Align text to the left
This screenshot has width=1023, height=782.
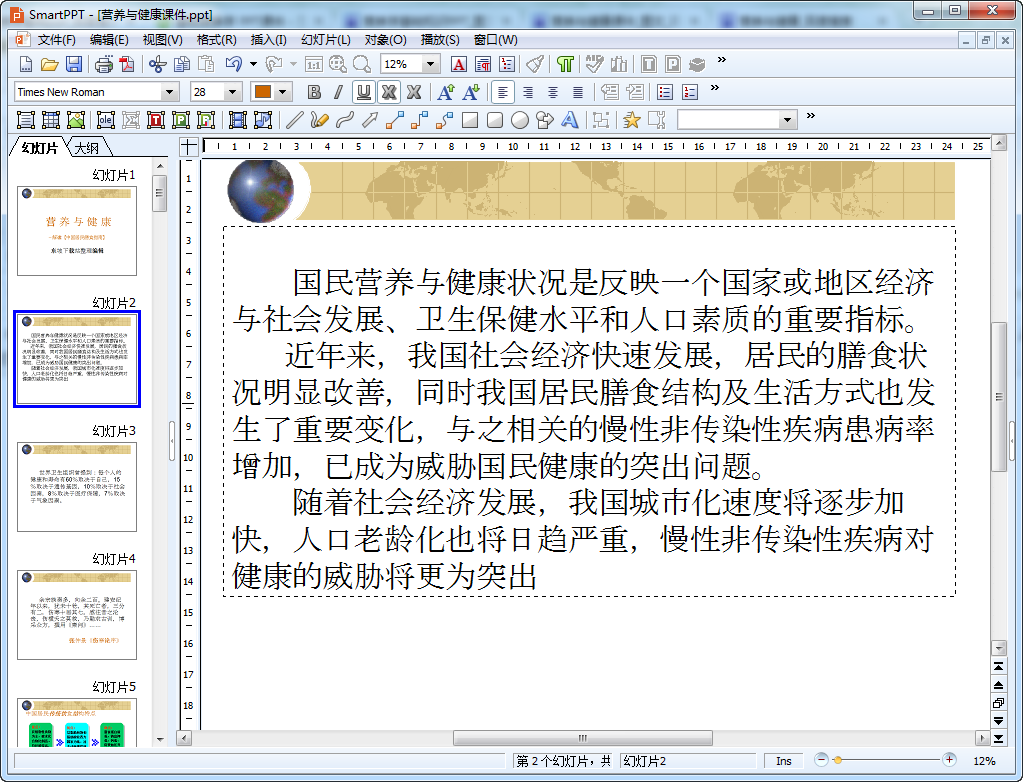502,92
